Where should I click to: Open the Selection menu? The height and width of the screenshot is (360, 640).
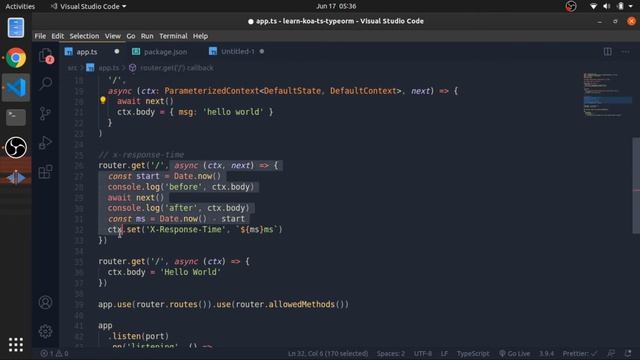tap(84, 36)
